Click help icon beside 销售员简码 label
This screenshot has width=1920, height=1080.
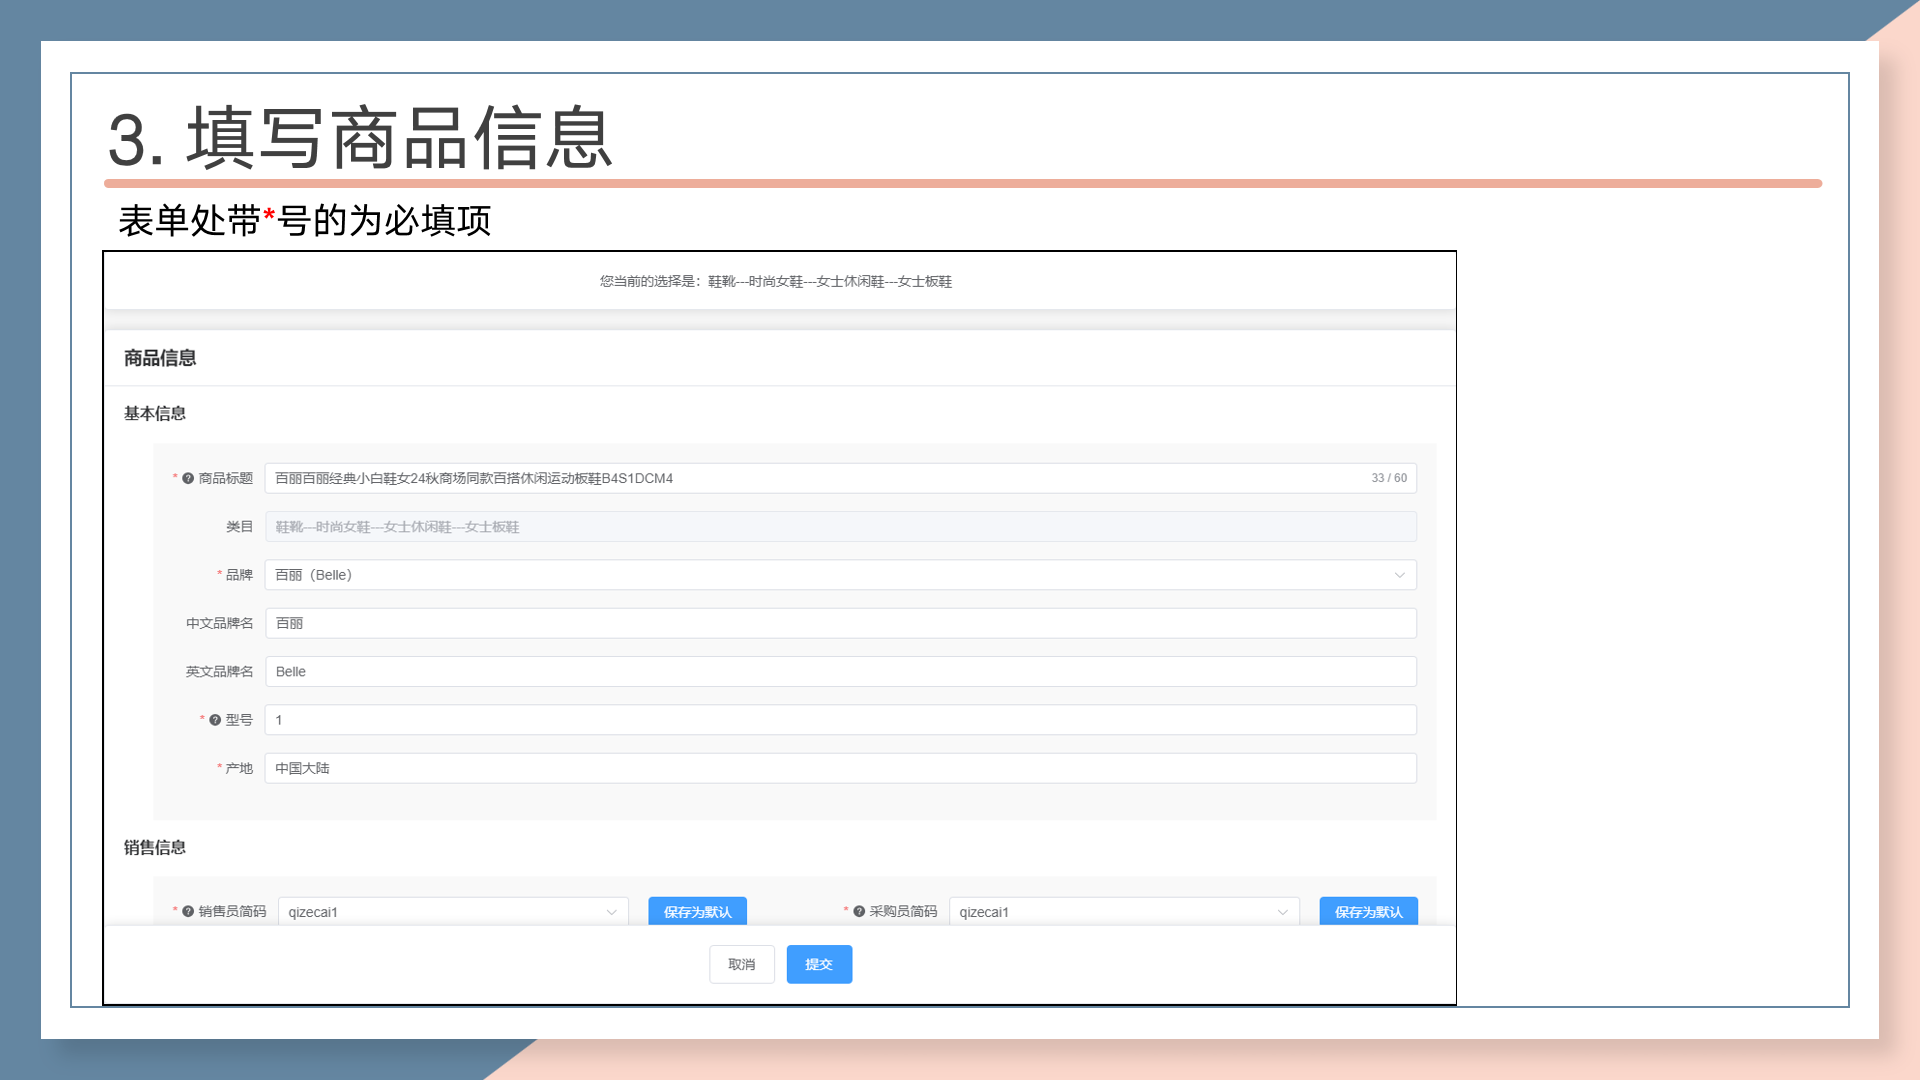point(188,912)
